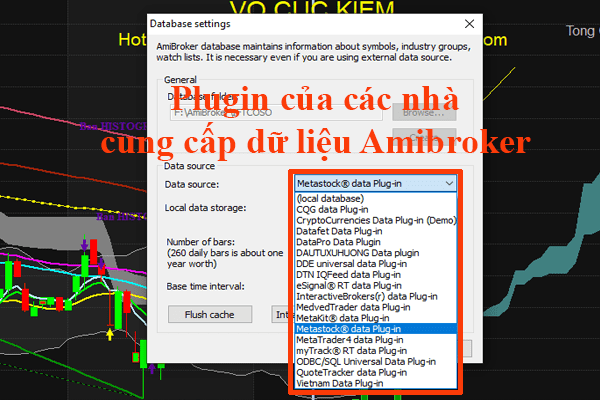Choose MetaTrader4 data Plug-in

point(375,340)
